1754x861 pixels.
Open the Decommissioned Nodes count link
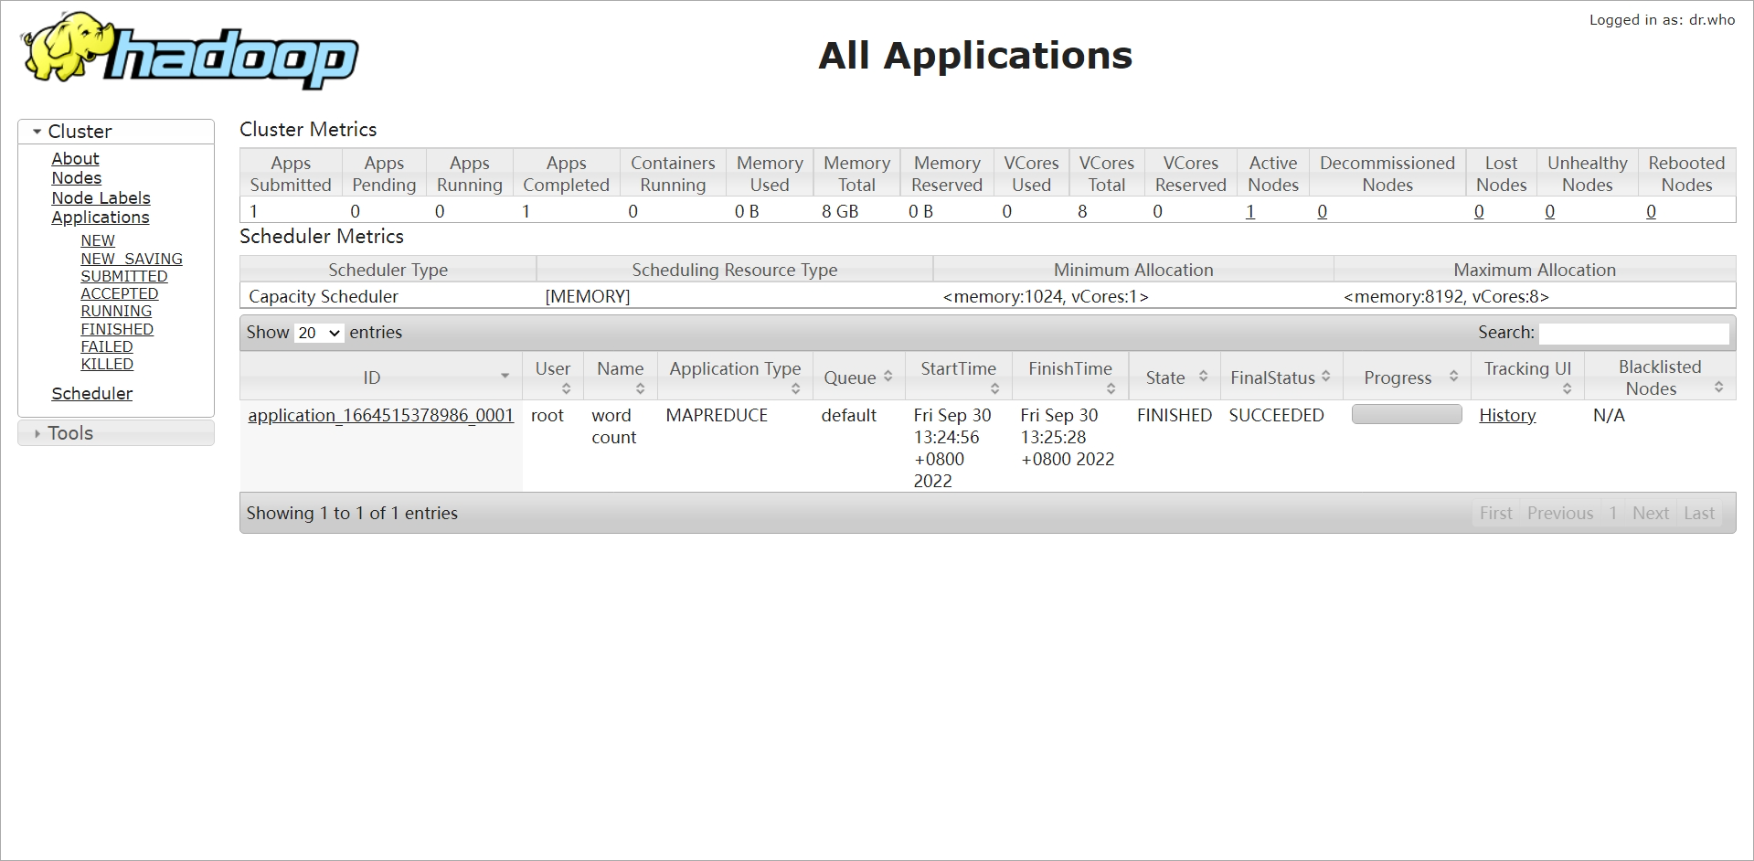pyautogui.click(x=1322, y=212)
